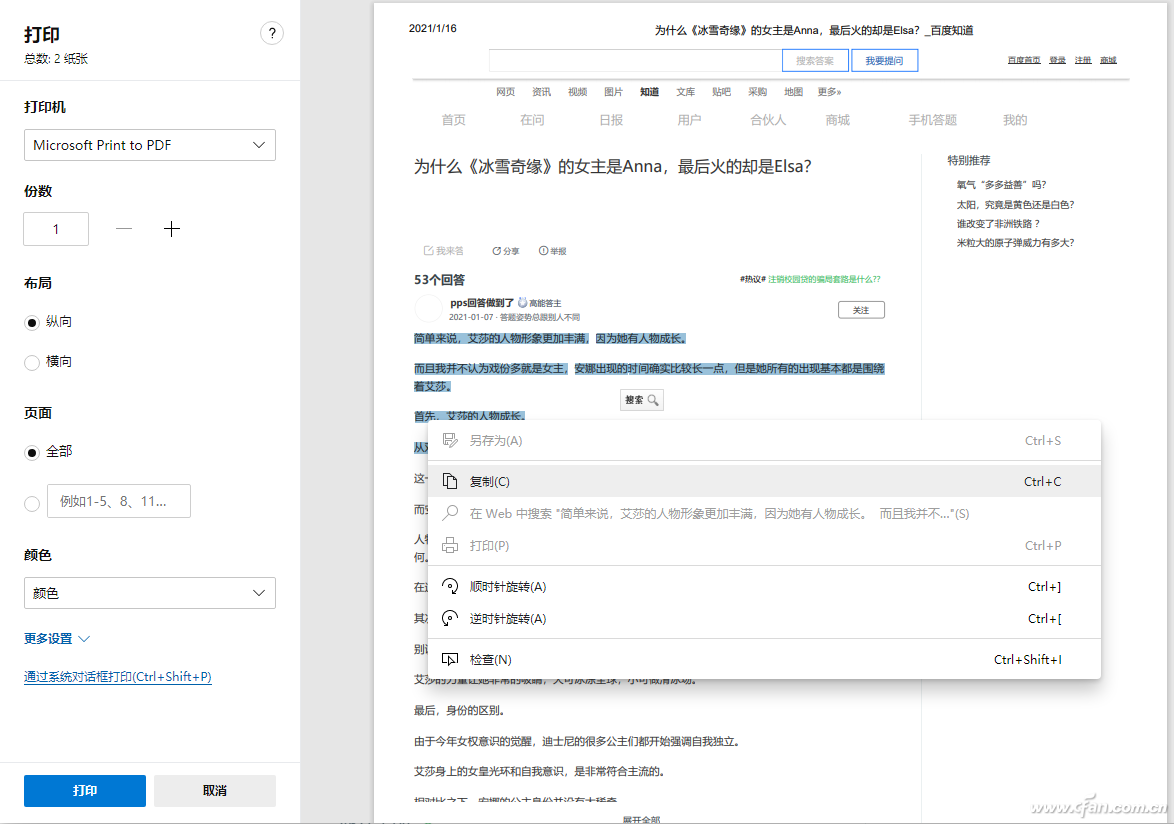Click the 展开全部 expand text at bottom

click(641, 820)
